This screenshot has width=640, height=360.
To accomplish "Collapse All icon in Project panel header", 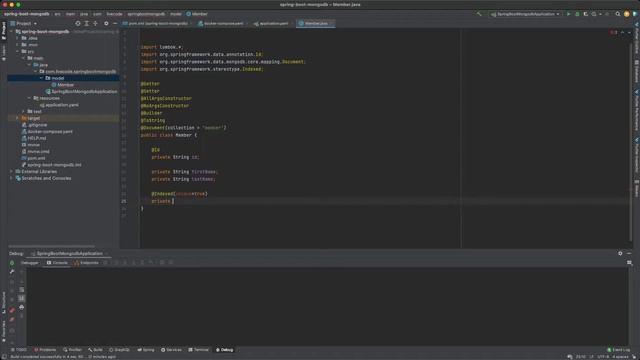I will click(x=96, y=24).
